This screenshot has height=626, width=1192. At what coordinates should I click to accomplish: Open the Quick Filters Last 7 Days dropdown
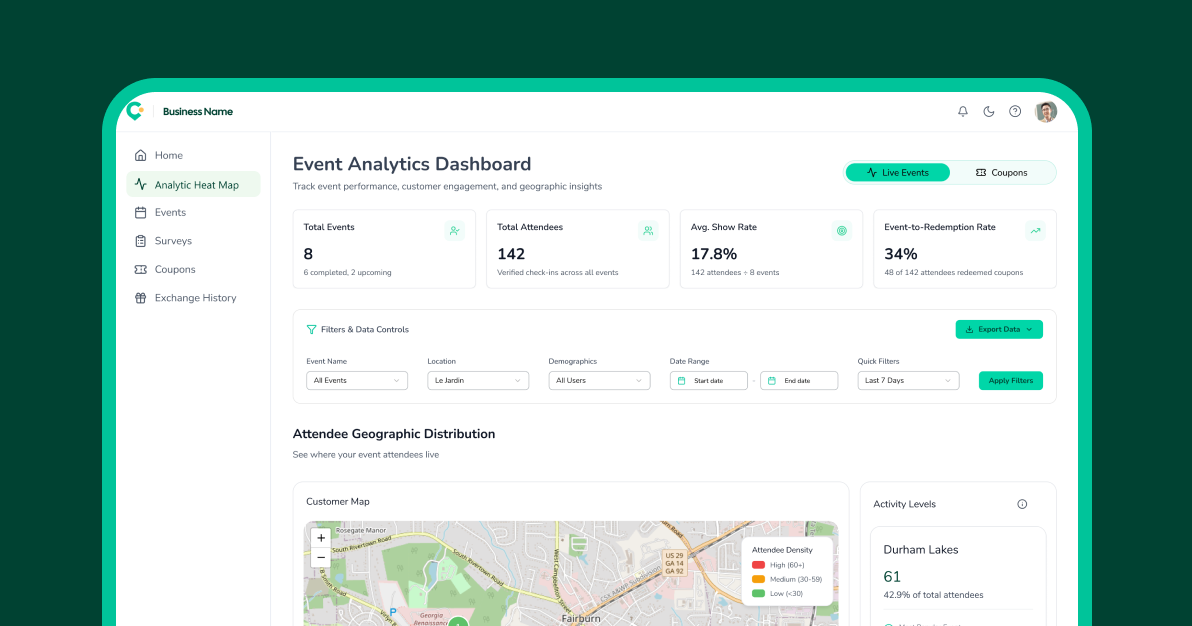[x=908, y=380]
